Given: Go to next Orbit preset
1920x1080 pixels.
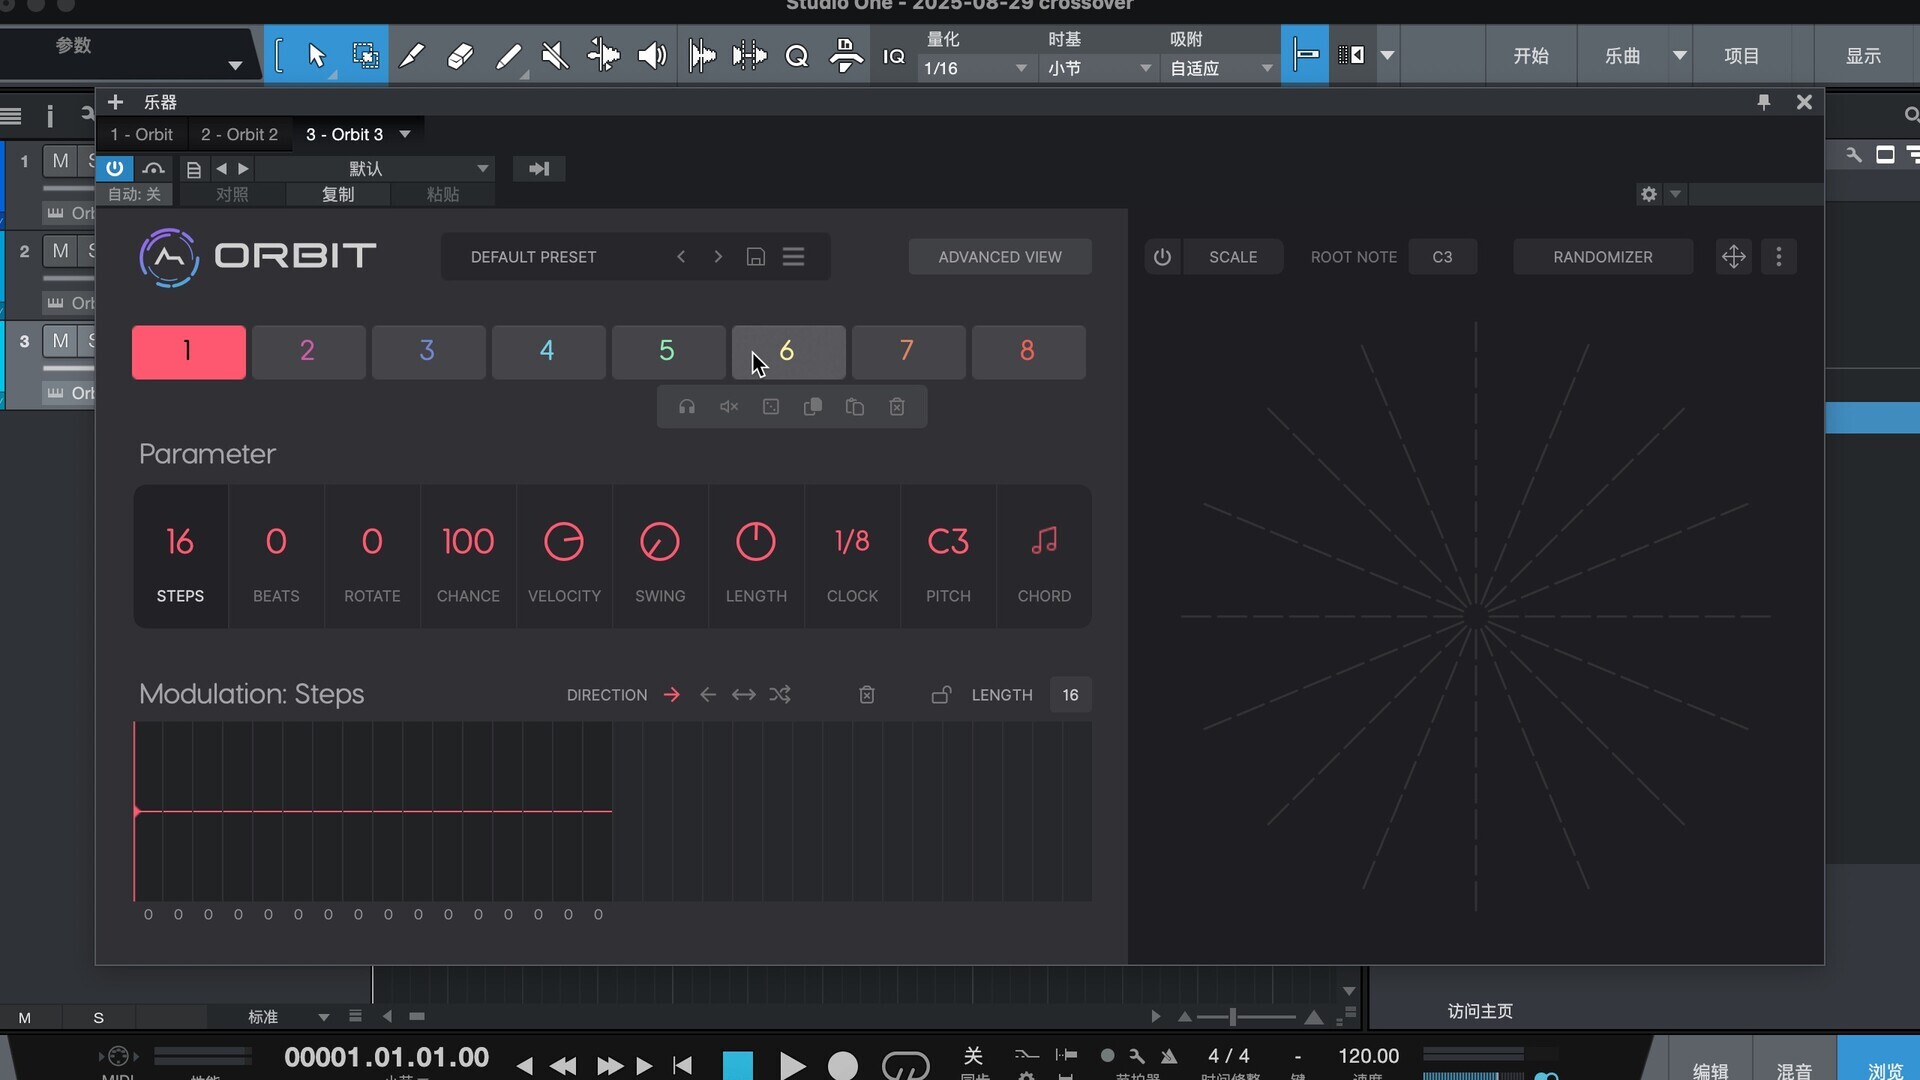Looking at the screenshot, I should tap(718, 257).
